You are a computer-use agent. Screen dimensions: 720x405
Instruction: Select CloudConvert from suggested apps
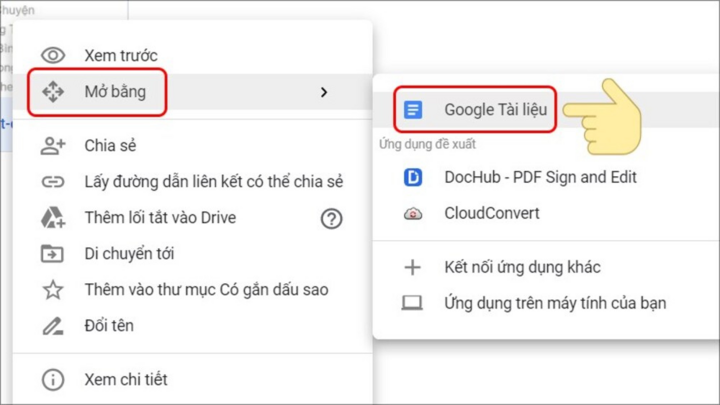click(546, 214)
